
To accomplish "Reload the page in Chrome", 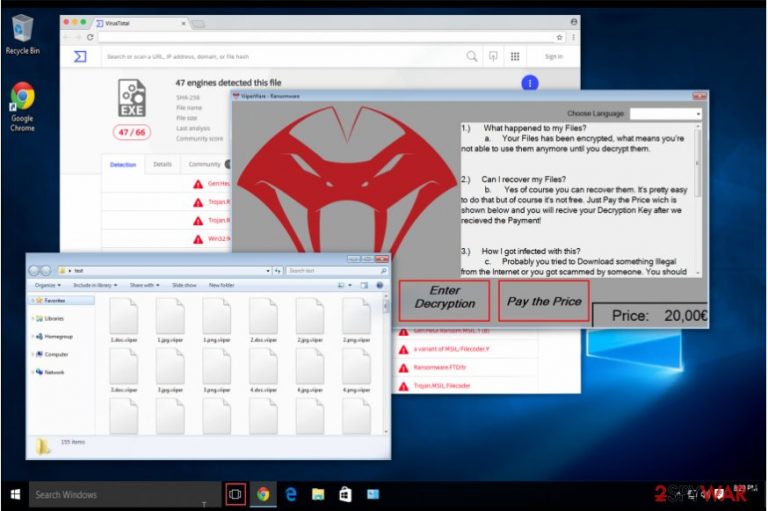I will coord(90,37).
